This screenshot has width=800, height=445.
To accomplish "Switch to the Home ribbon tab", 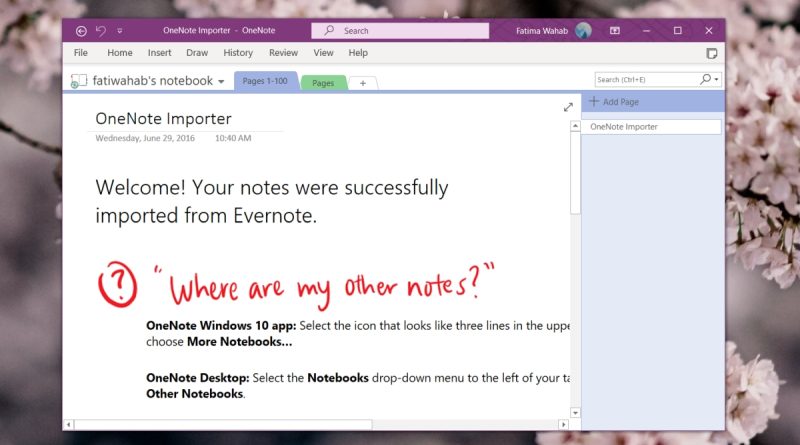I will [x=120, y=53].
